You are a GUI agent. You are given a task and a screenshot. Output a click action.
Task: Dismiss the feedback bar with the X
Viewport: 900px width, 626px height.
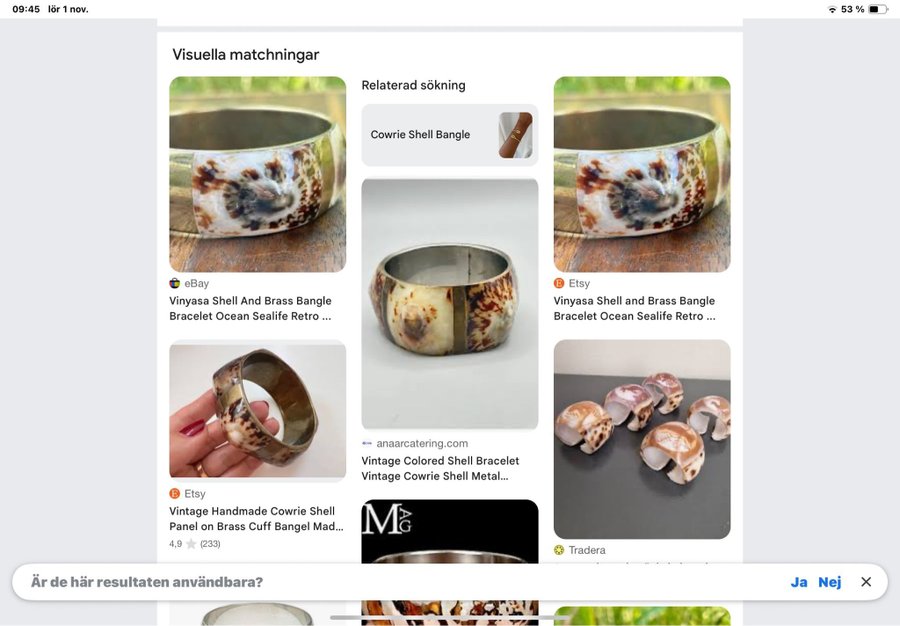coord(866,582)
